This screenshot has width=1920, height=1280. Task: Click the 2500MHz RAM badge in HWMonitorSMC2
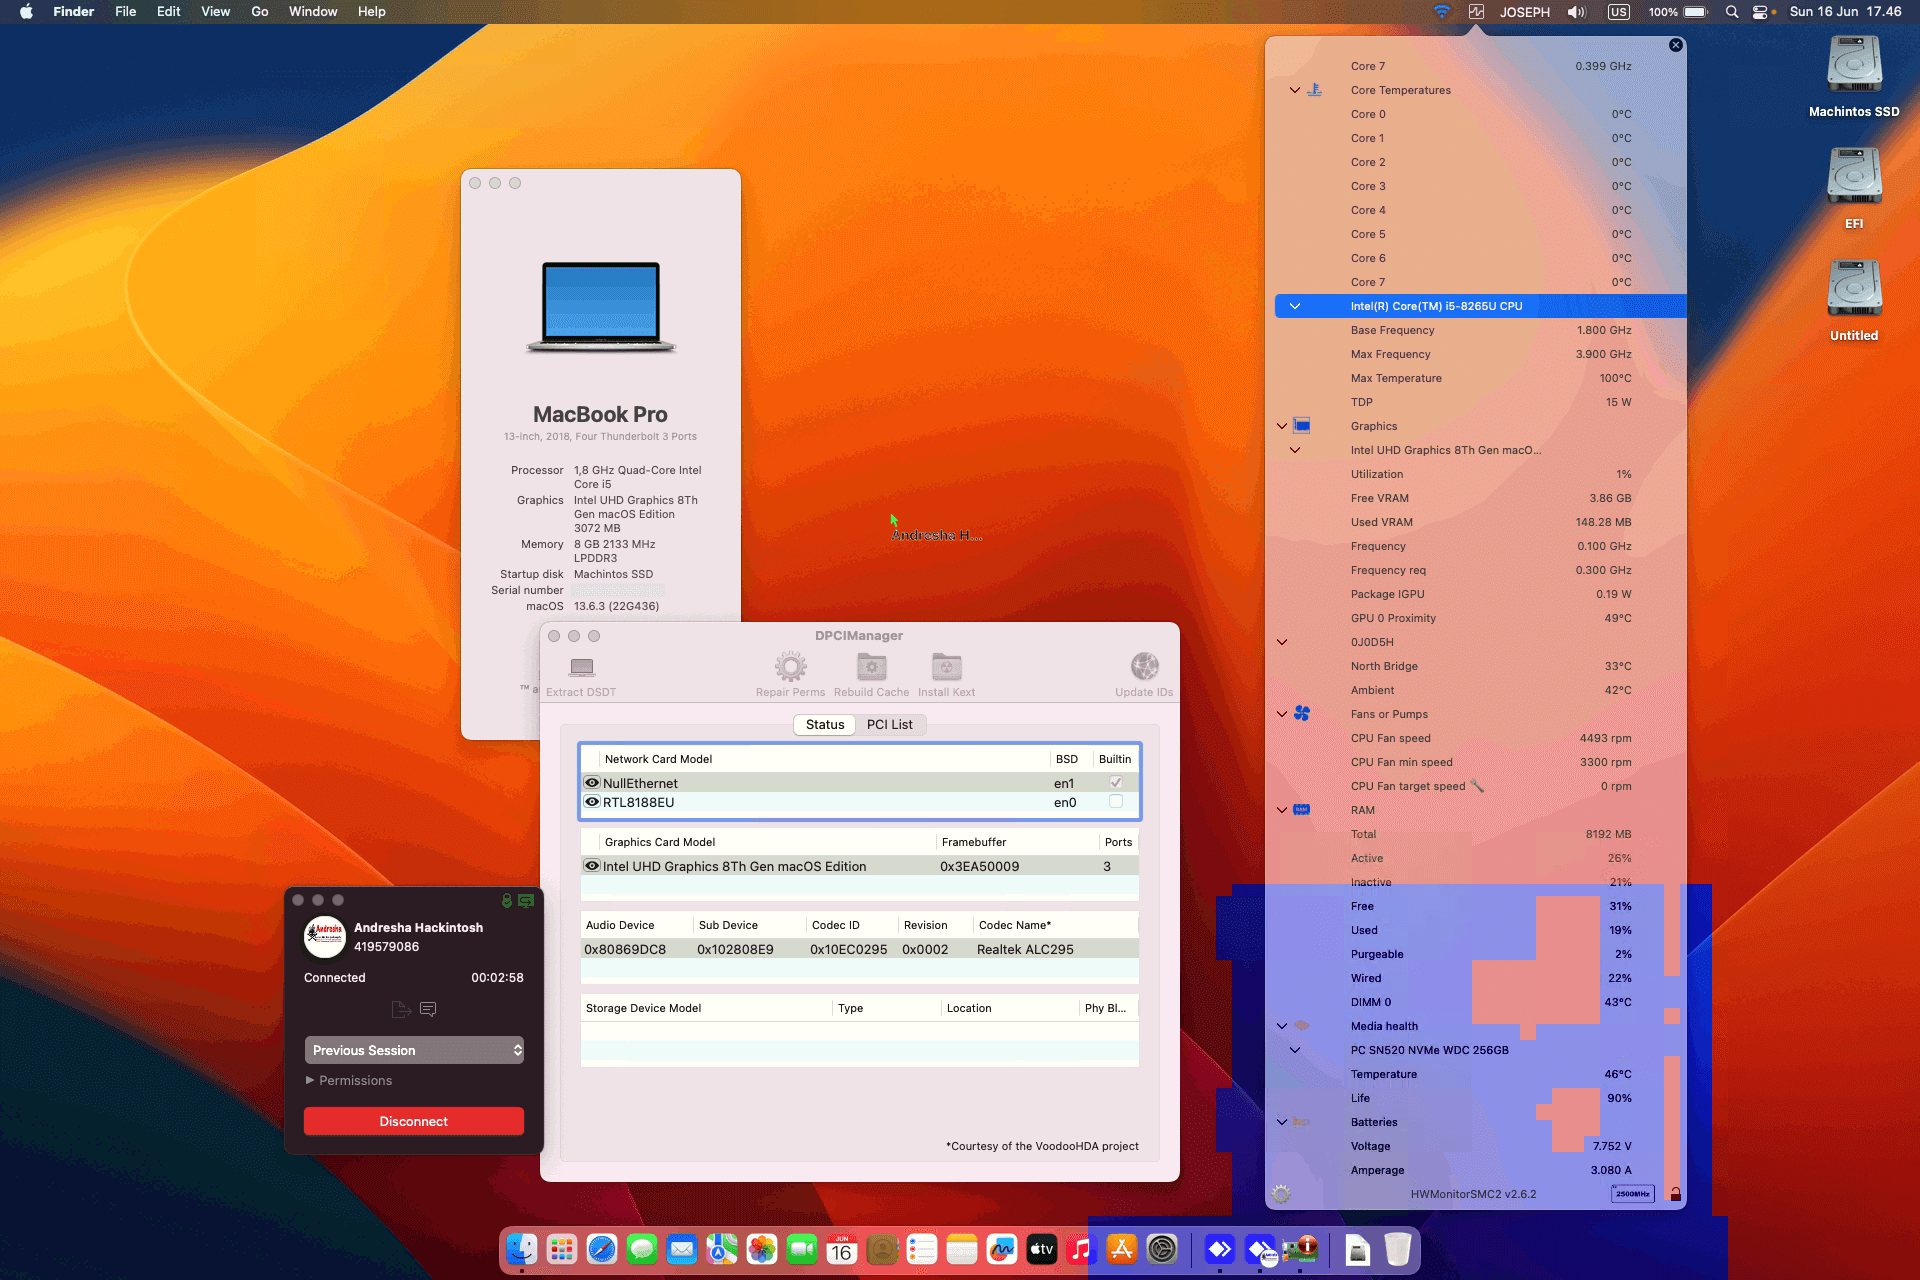click(1633, 1194)
